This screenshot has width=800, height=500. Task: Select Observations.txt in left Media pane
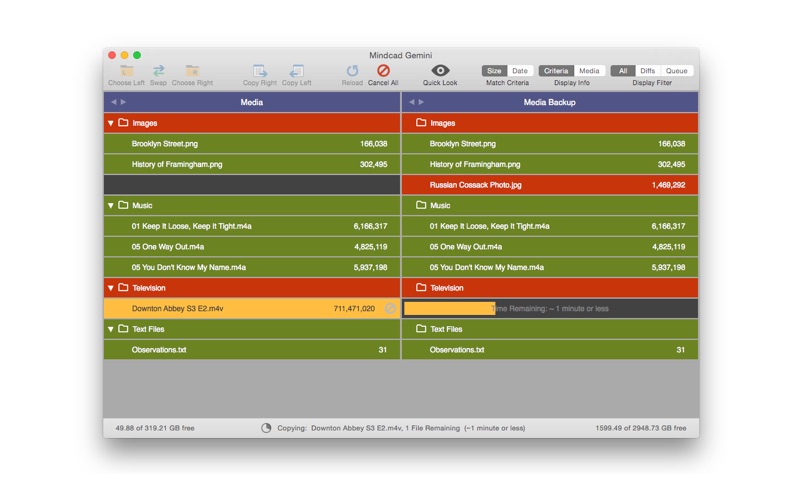pos(159,350)
